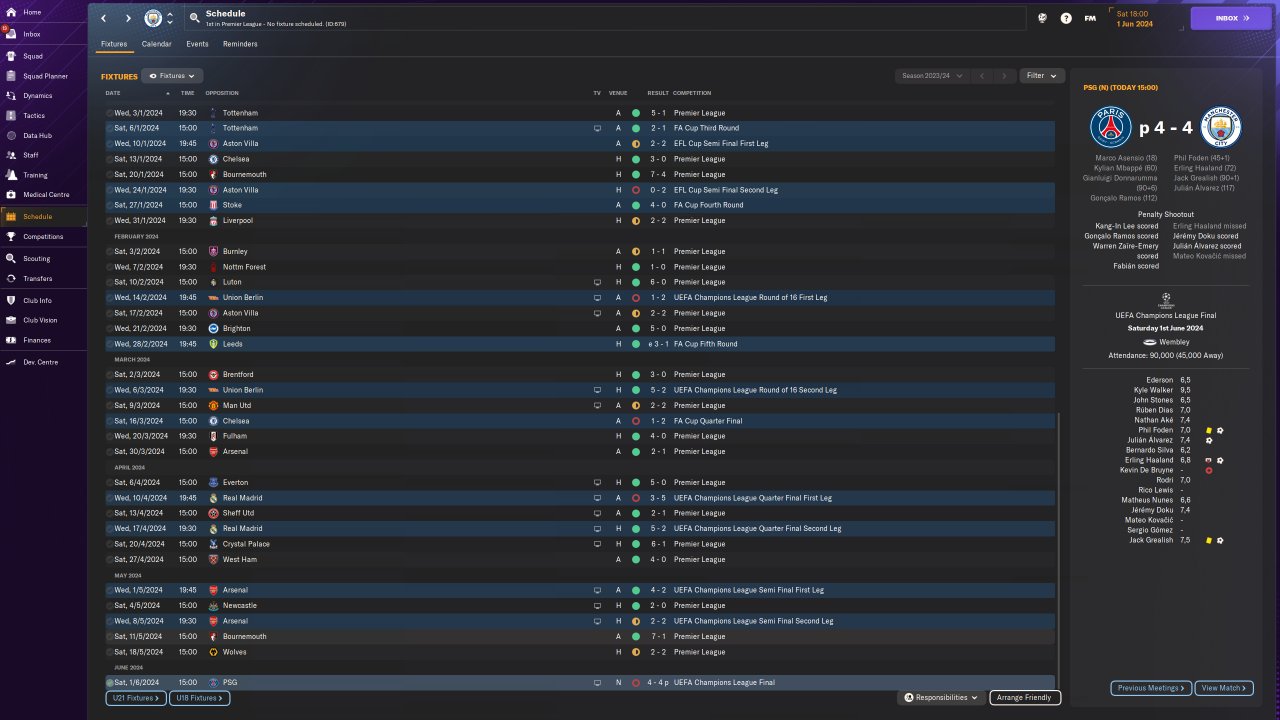Image resolution: width=1280 pixels, height=720 pixels.
Task: Open Finances from the sidebar
Action: [x=36, y=340]
